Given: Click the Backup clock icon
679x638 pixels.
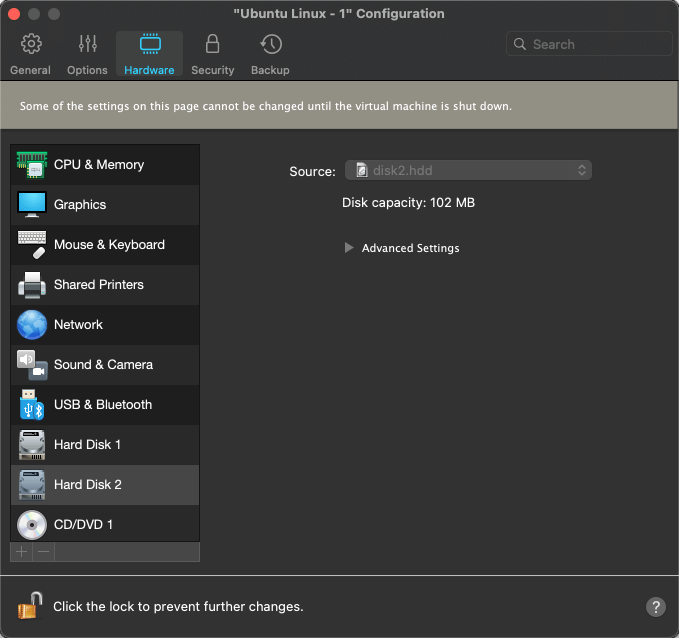Looking at the screenshot, I should [271, 44].
